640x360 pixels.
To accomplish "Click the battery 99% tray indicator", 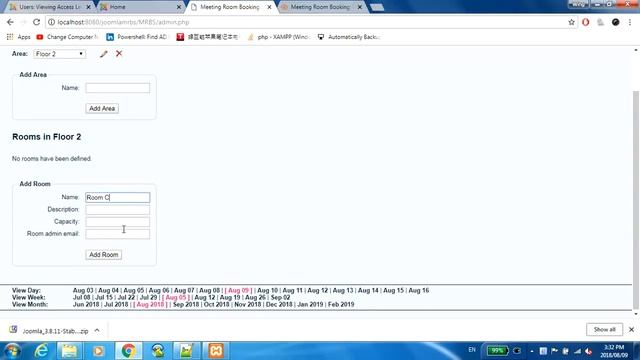I will (x=497, y=351).
